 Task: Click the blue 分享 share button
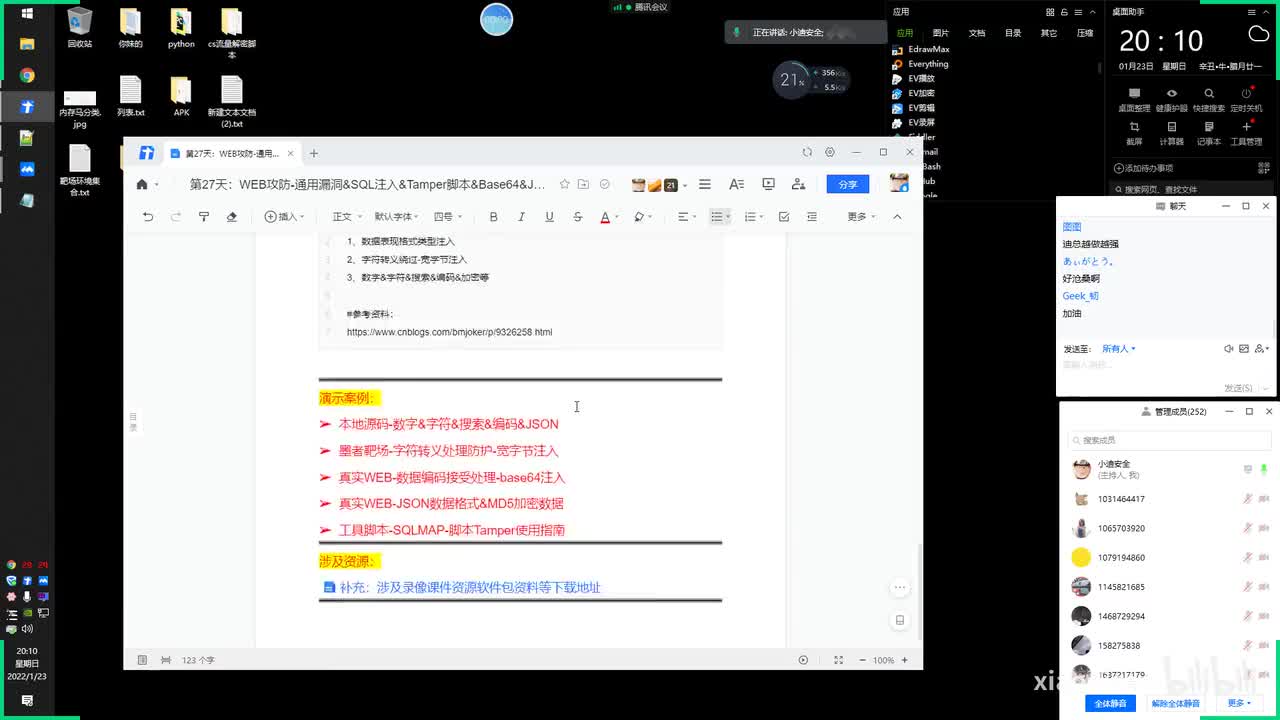pos(848,184)
